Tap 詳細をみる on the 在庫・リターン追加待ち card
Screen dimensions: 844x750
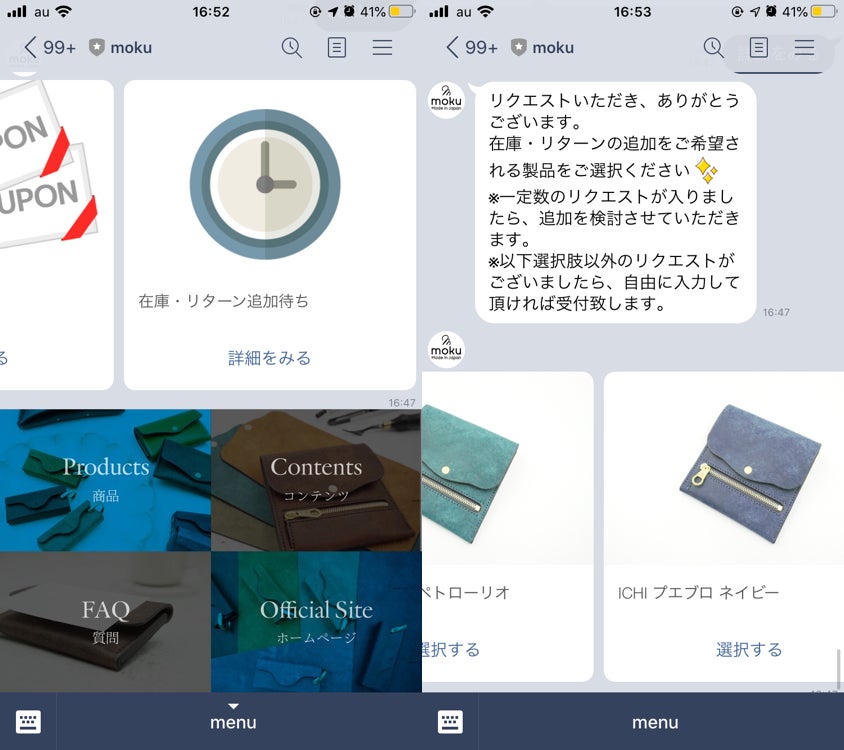pyautogui.click(x=270, y=358)
